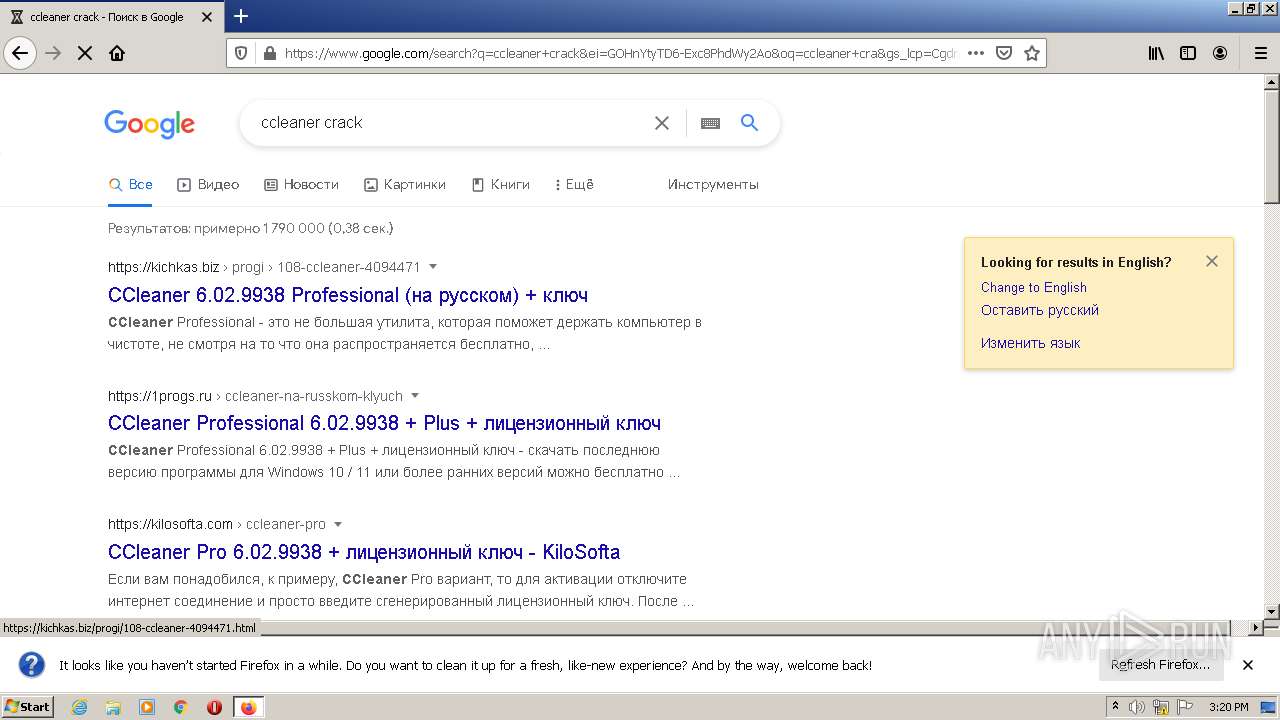1280x720 pixels.
Task: Open Firefox hamburger menu
Action: (1260, 53)
